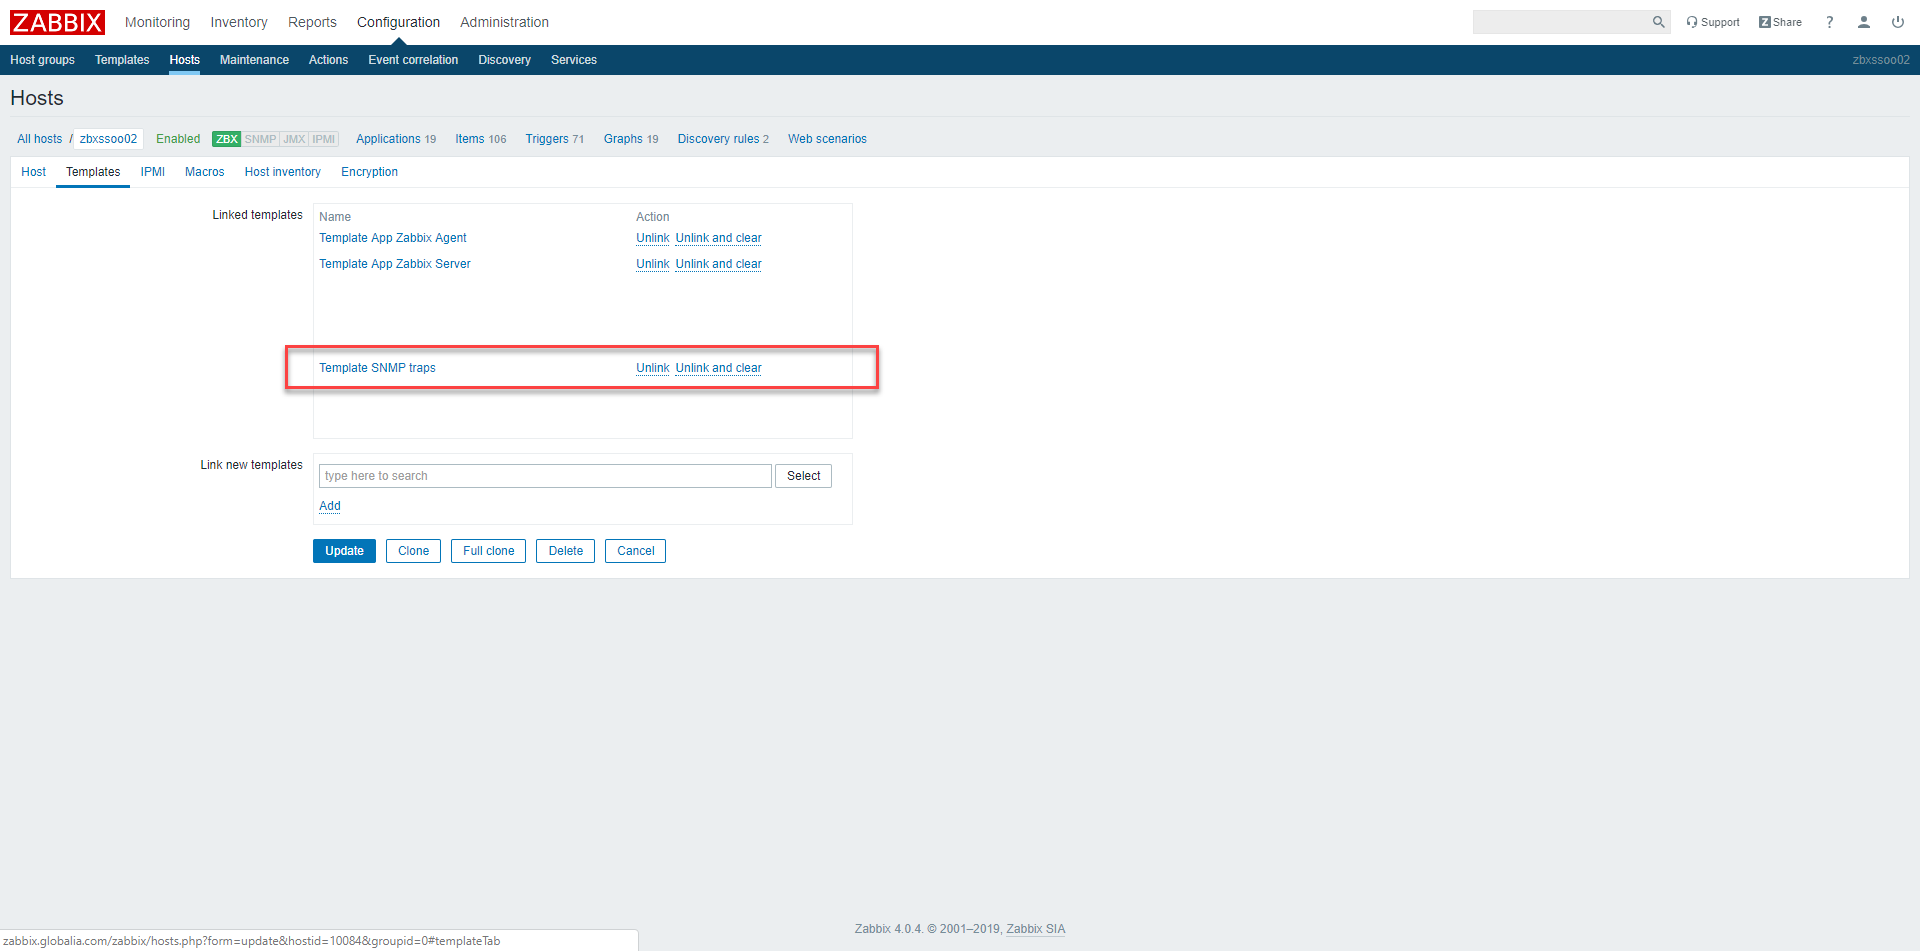Focus the link new templates search field
Image resolution: width=1920 pixels, height=951 pixels.
(545, 476)
